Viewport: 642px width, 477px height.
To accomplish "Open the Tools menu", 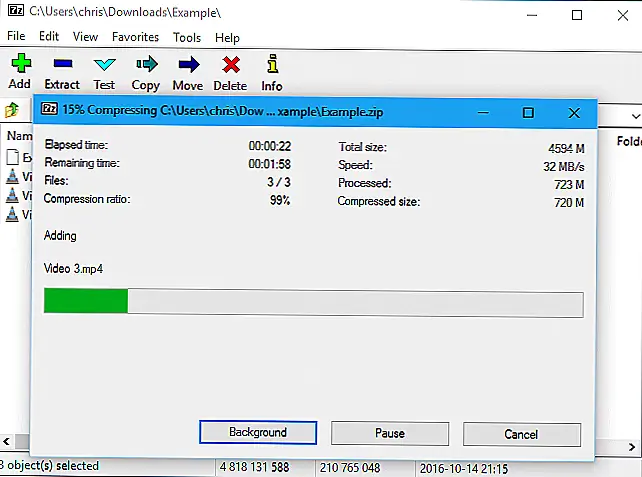I will tap(187, 37).
